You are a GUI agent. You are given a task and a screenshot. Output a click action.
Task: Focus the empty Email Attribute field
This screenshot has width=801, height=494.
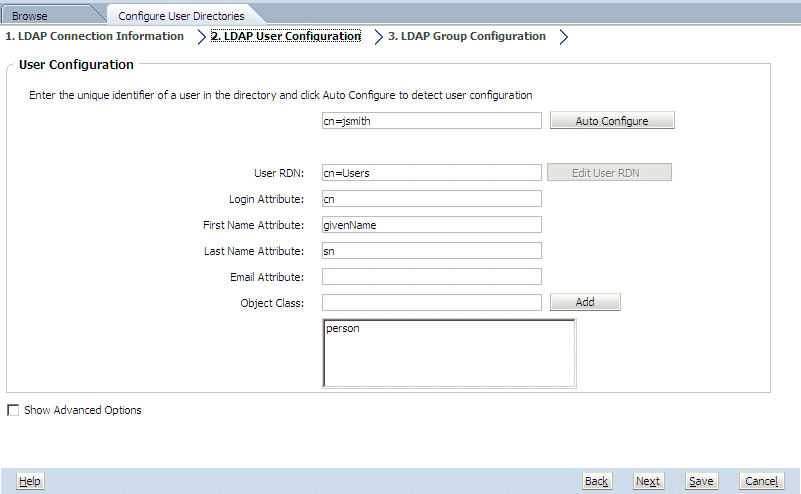(431, 277)
